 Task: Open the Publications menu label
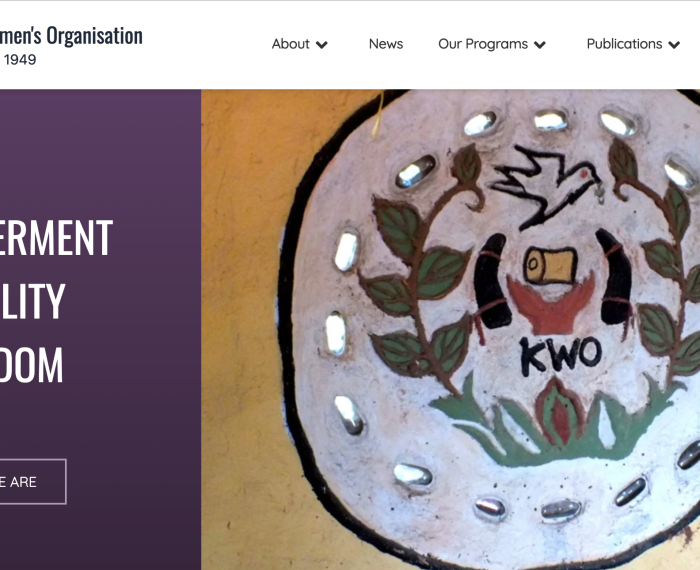624,44
